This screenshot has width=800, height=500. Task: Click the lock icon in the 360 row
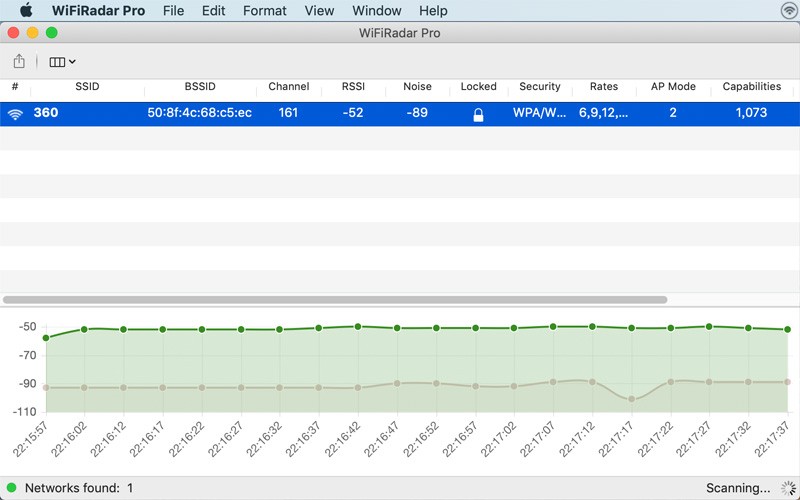(478, 115)
